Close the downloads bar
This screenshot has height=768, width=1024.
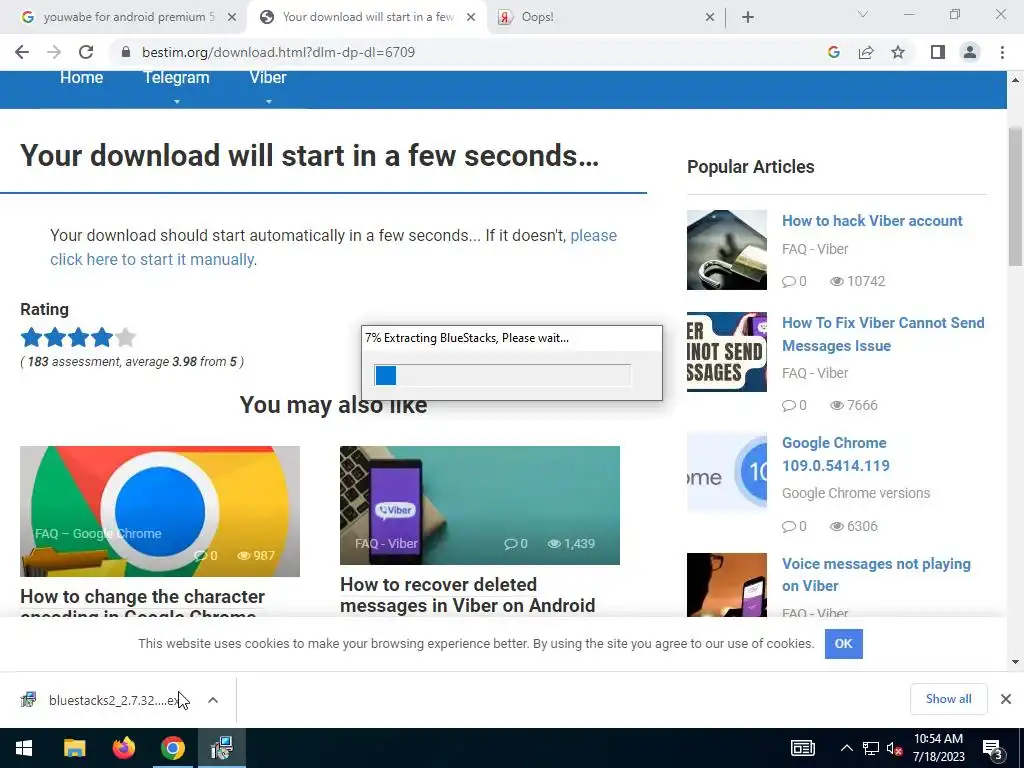pos(1006,699)
